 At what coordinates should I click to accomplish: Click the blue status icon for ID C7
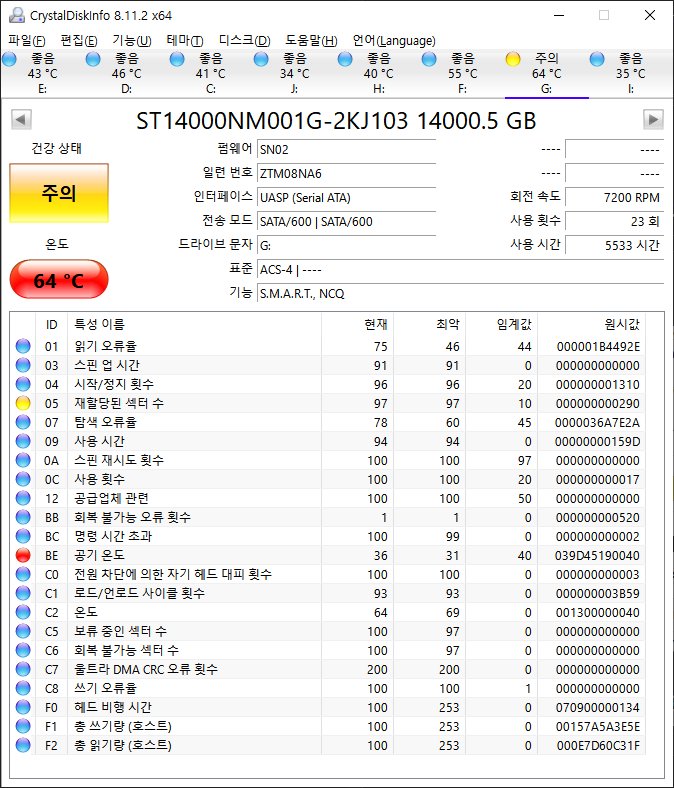23,669
